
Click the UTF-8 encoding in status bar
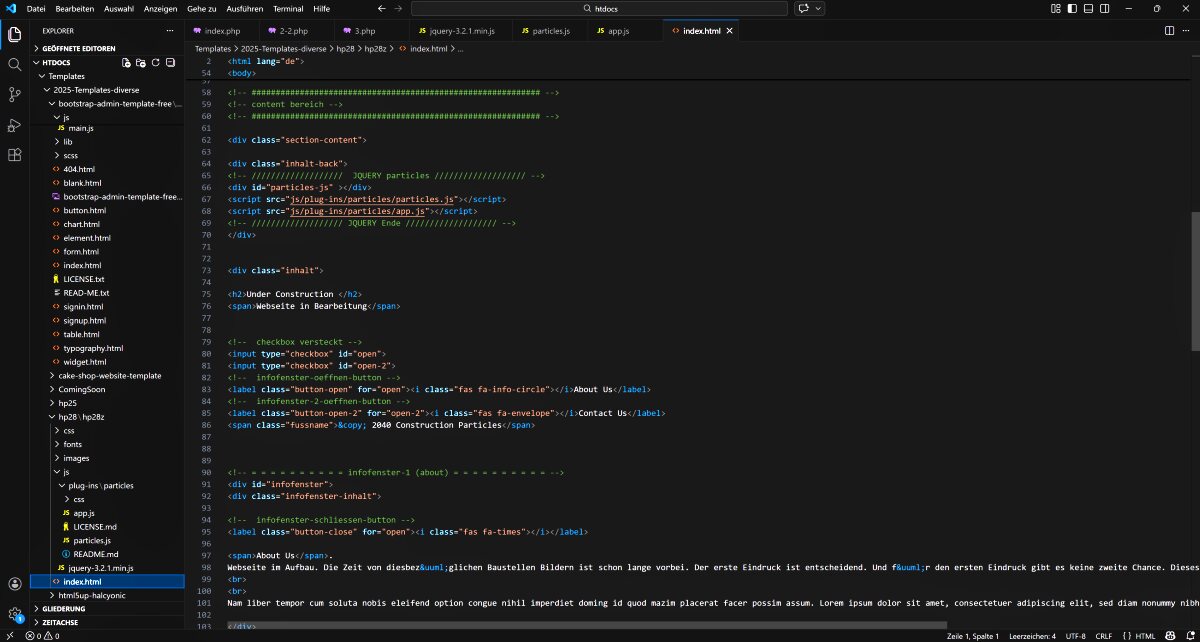(x=1074, y=635)
